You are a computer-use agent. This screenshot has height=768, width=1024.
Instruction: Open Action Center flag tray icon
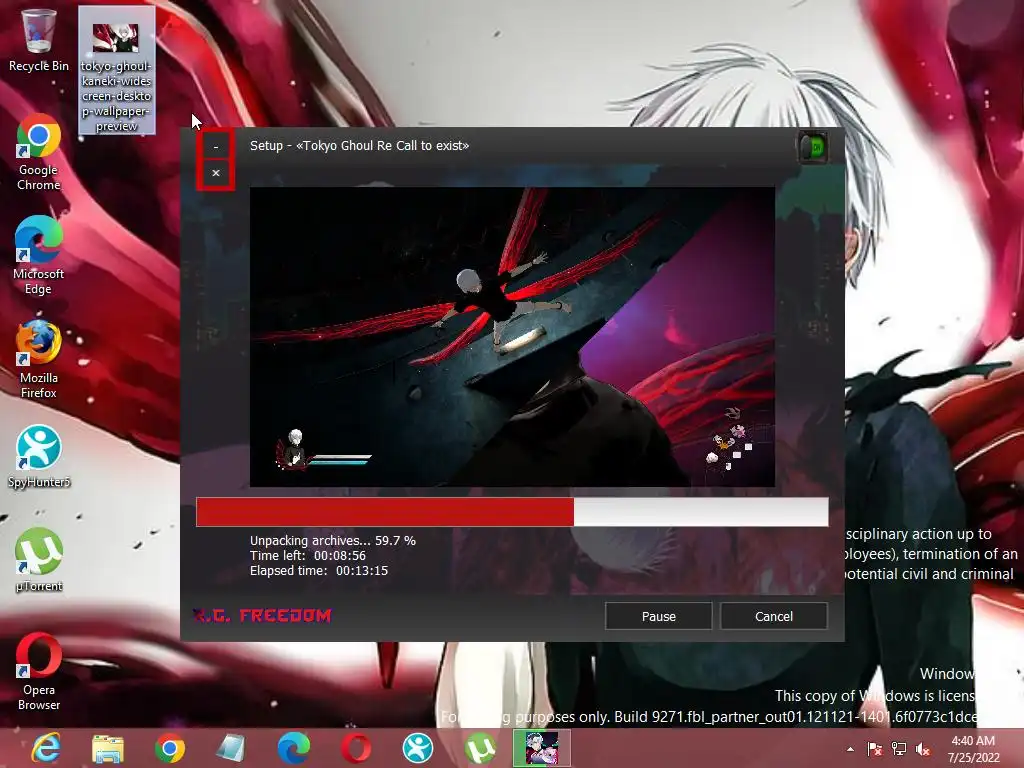pyautogui.click(x=874, y=749)
